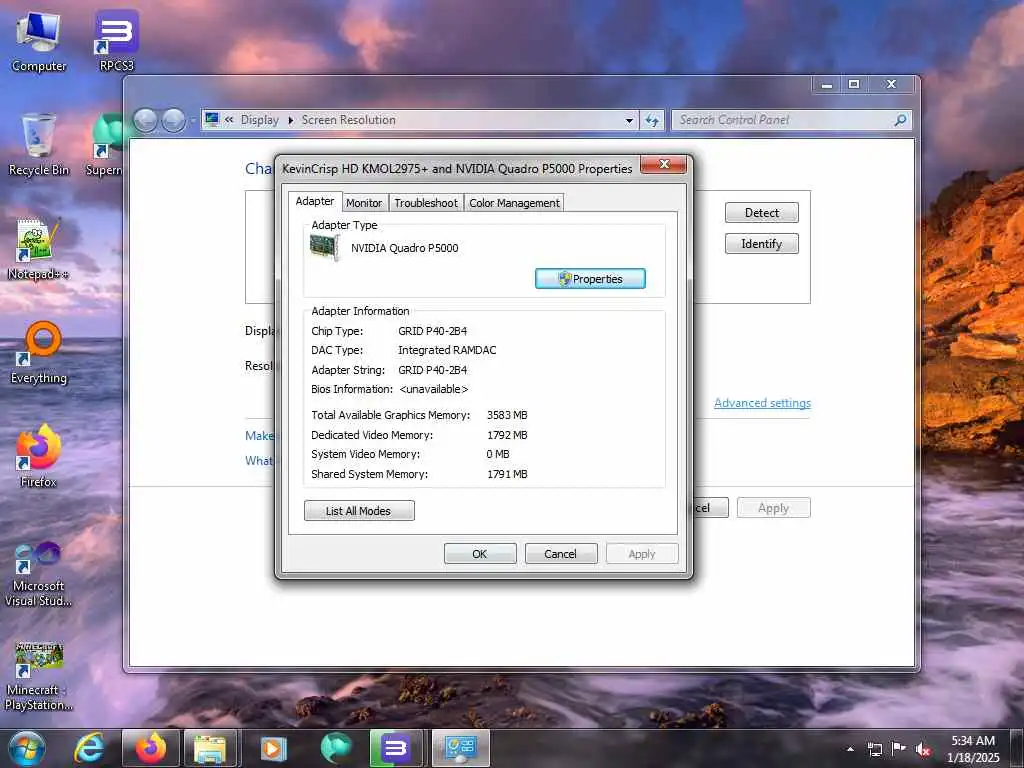Click the Identify button

coord(761,244)
